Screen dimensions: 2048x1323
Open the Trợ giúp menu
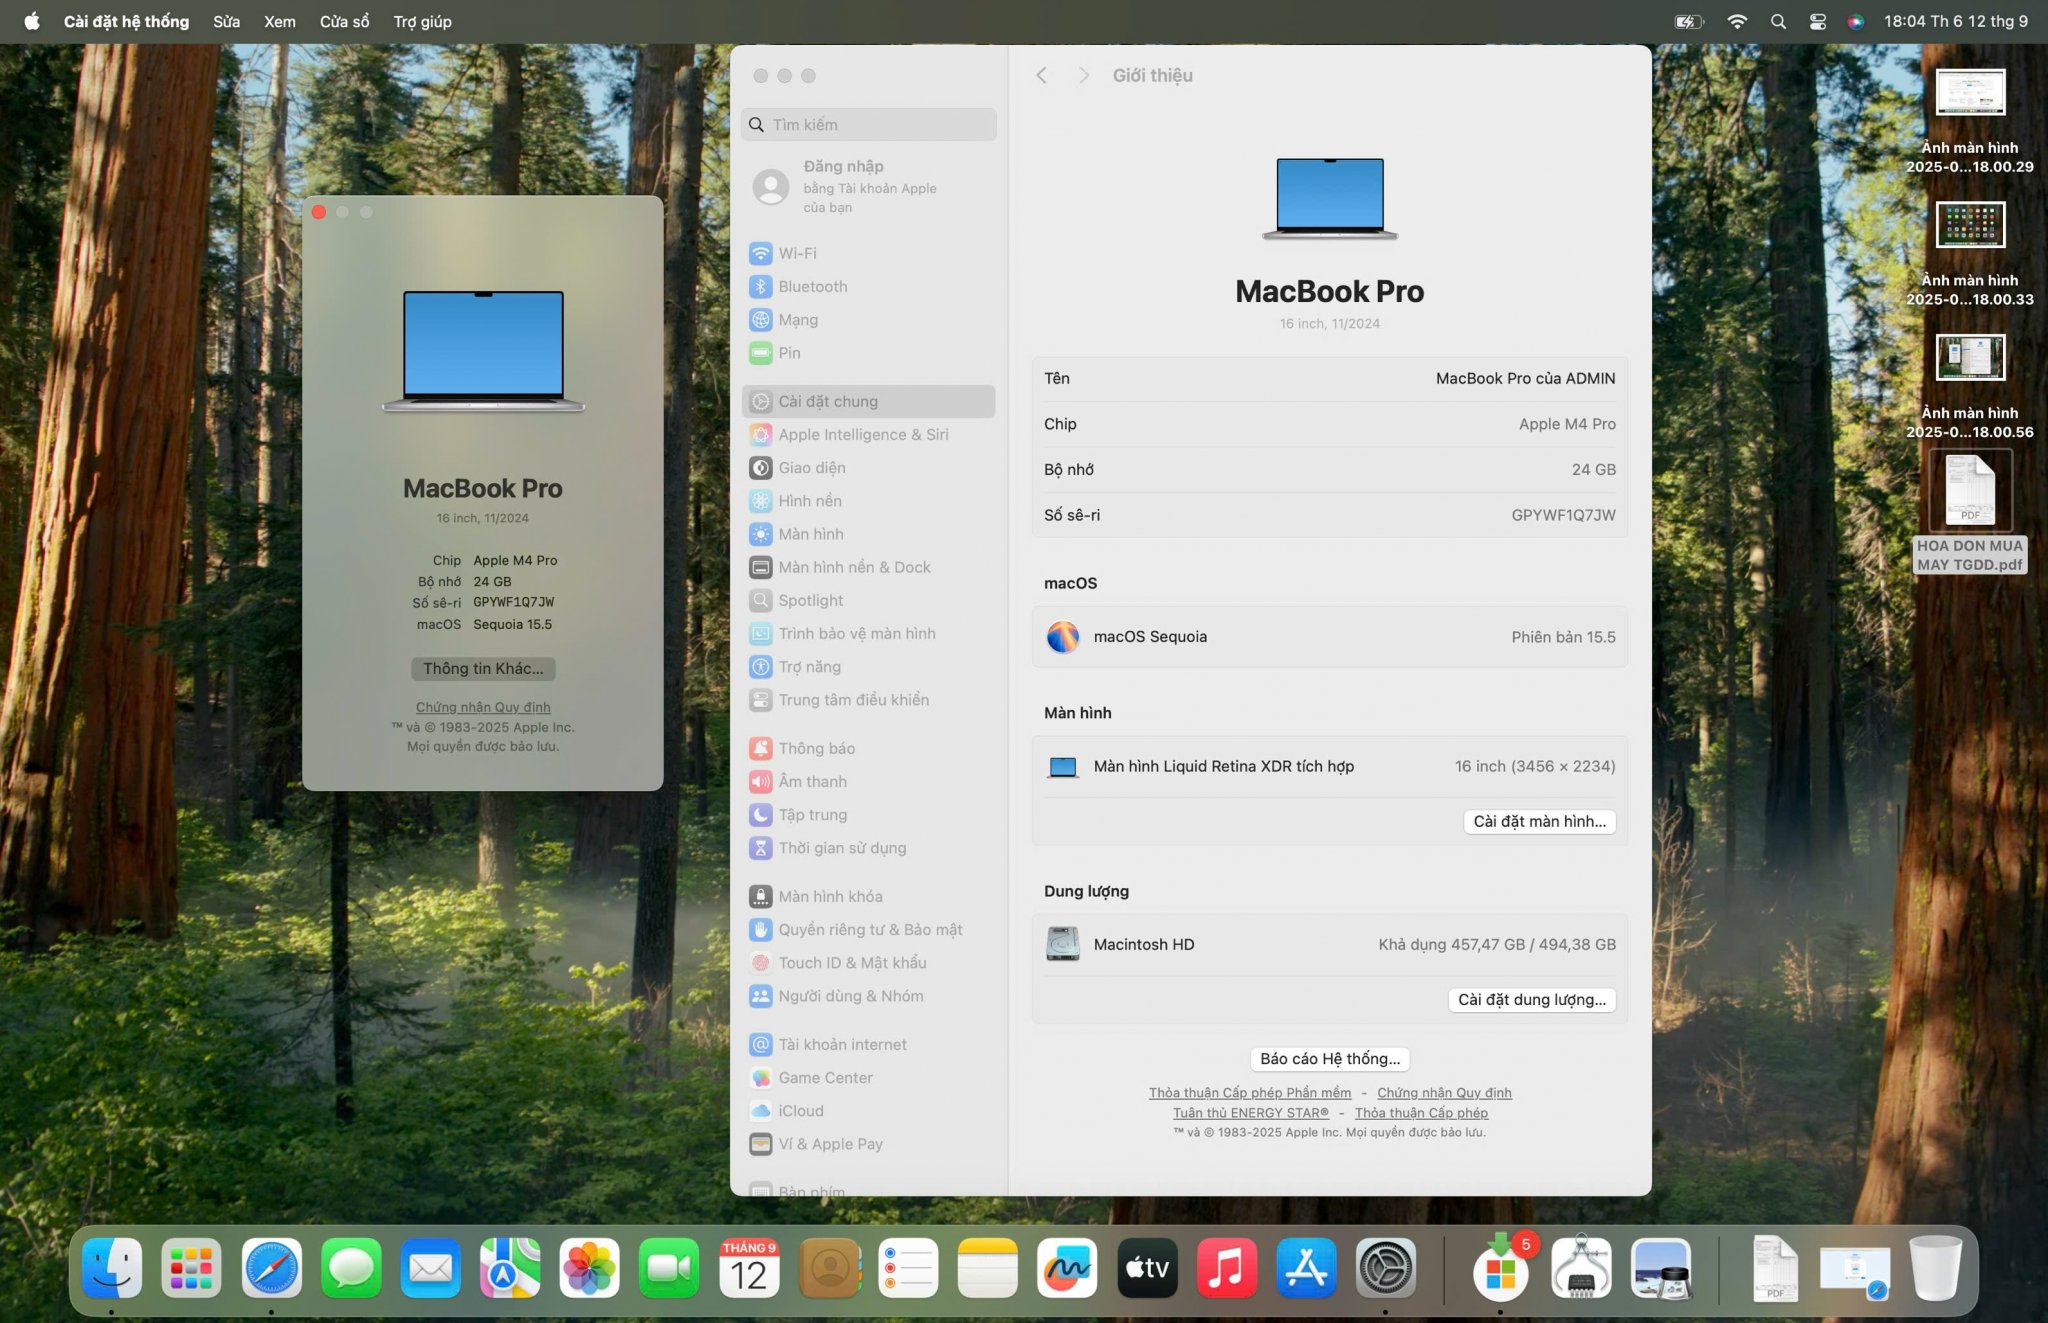point(422,21)
